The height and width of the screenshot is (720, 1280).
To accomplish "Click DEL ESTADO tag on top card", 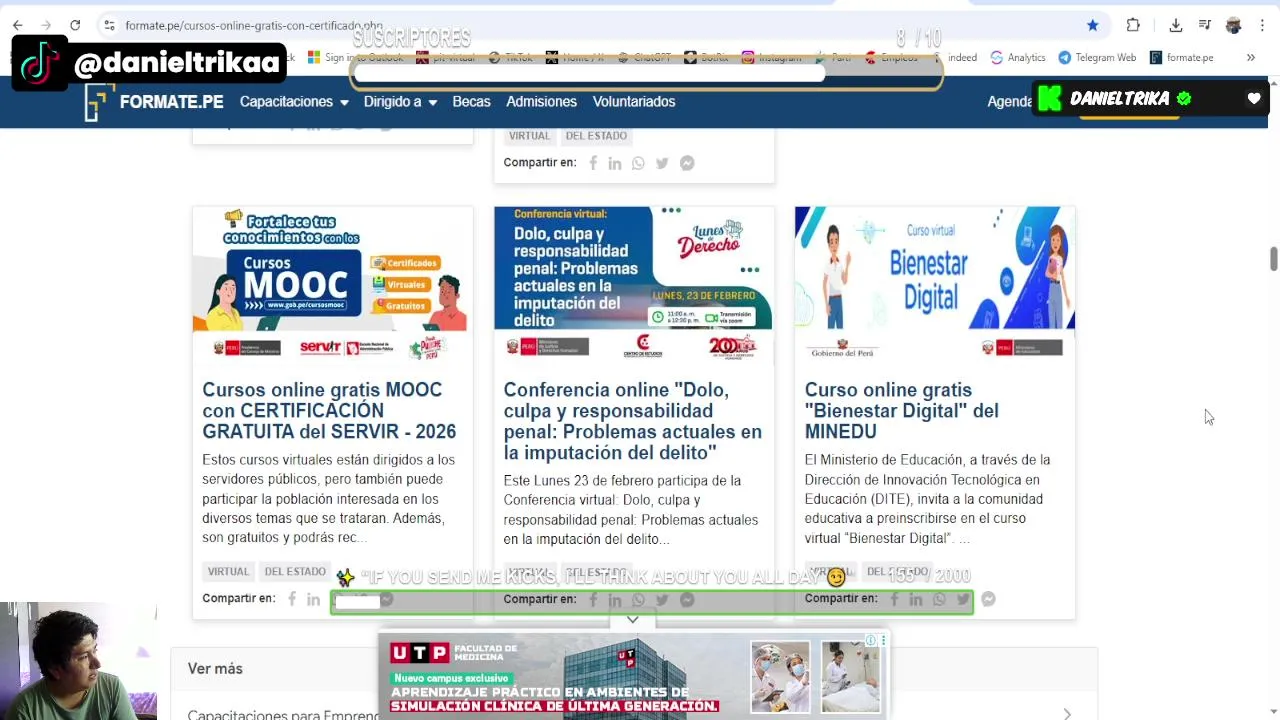I will pos(596,136).
